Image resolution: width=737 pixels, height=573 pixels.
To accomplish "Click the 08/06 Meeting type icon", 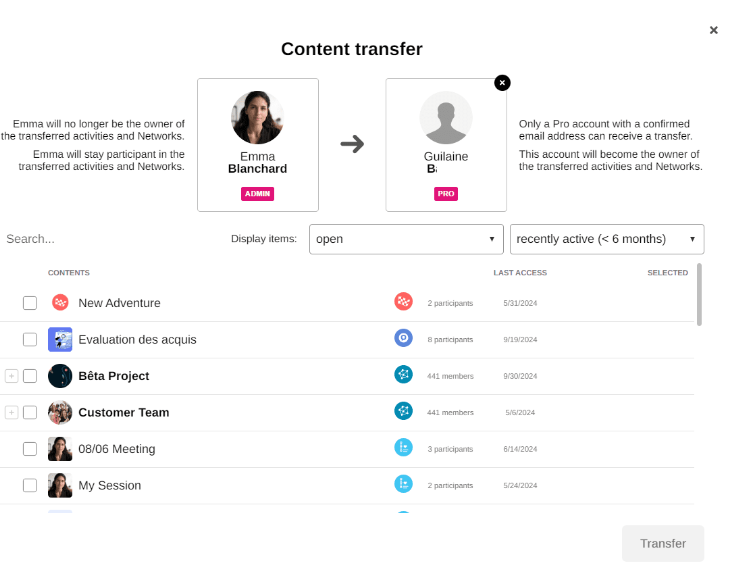I will 403,448.
